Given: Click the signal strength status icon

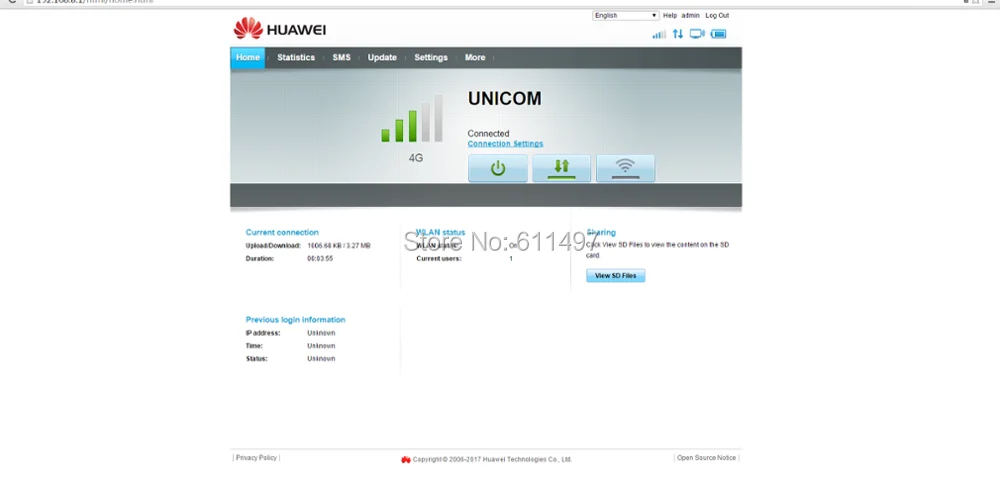Looking at the screenshot, I should coord(659,34).
